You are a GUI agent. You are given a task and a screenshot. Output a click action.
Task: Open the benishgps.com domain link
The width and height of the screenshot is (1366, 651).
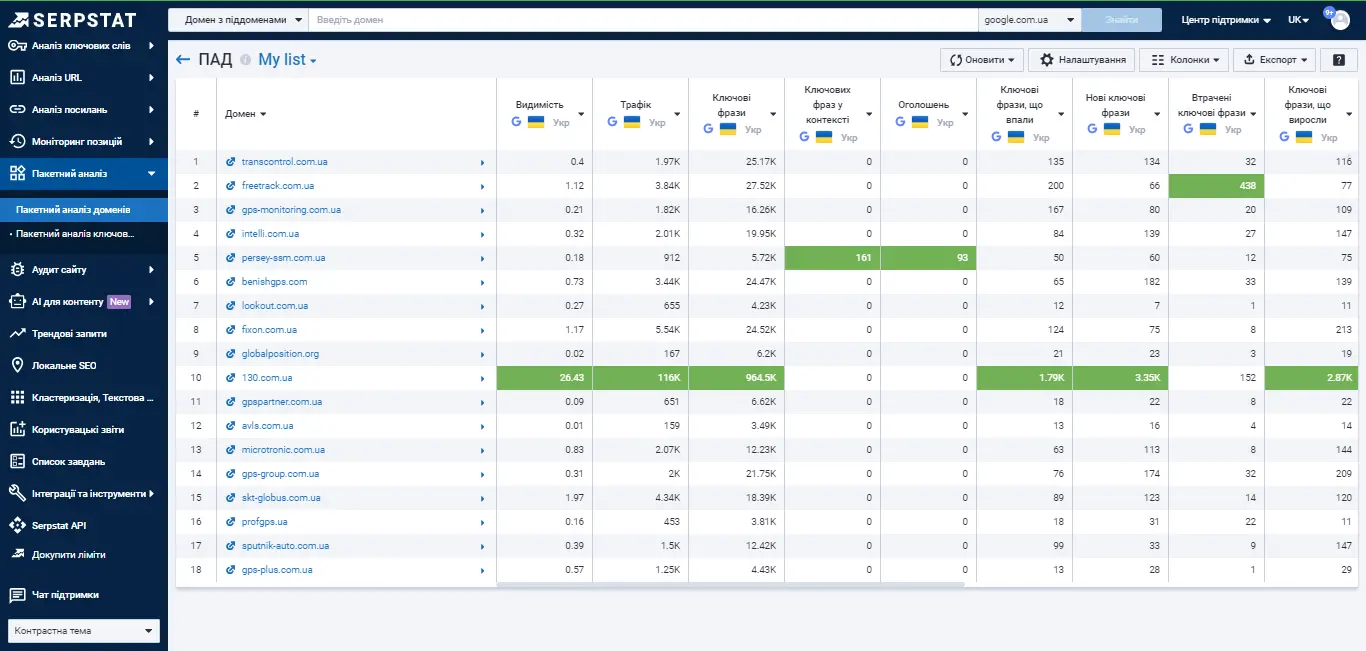[x=274, y=282]
